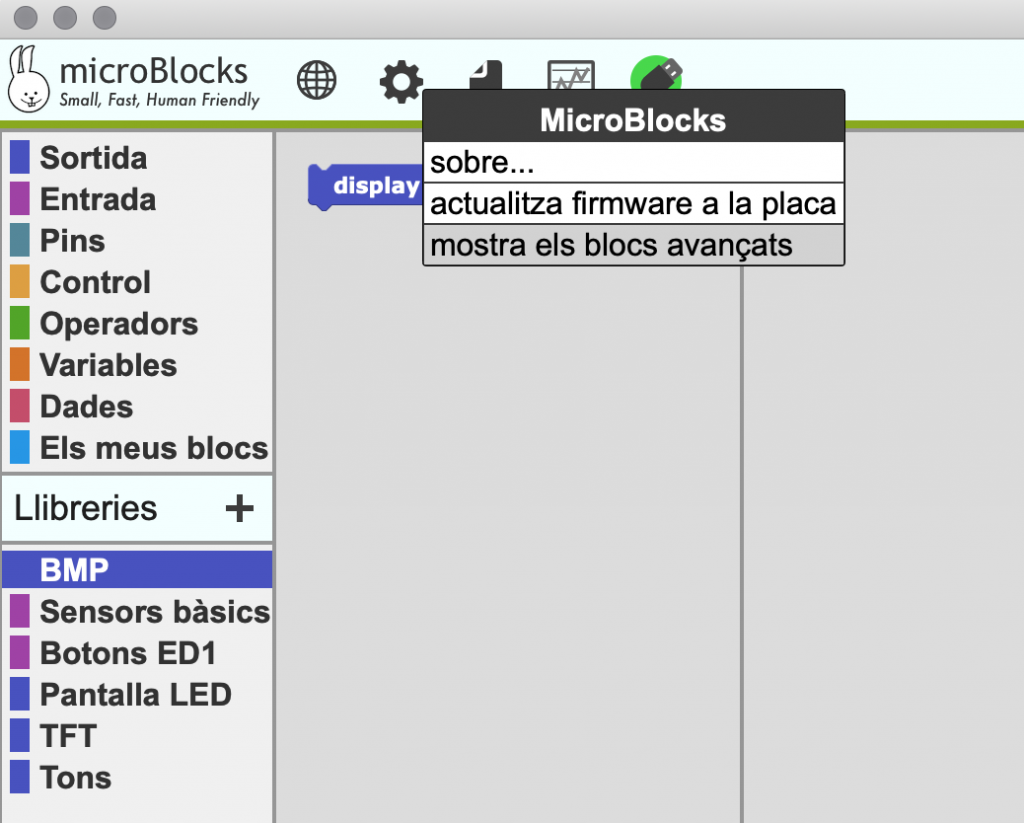Open the gear settings menu
1024x823 pixels.
(401, 80)
